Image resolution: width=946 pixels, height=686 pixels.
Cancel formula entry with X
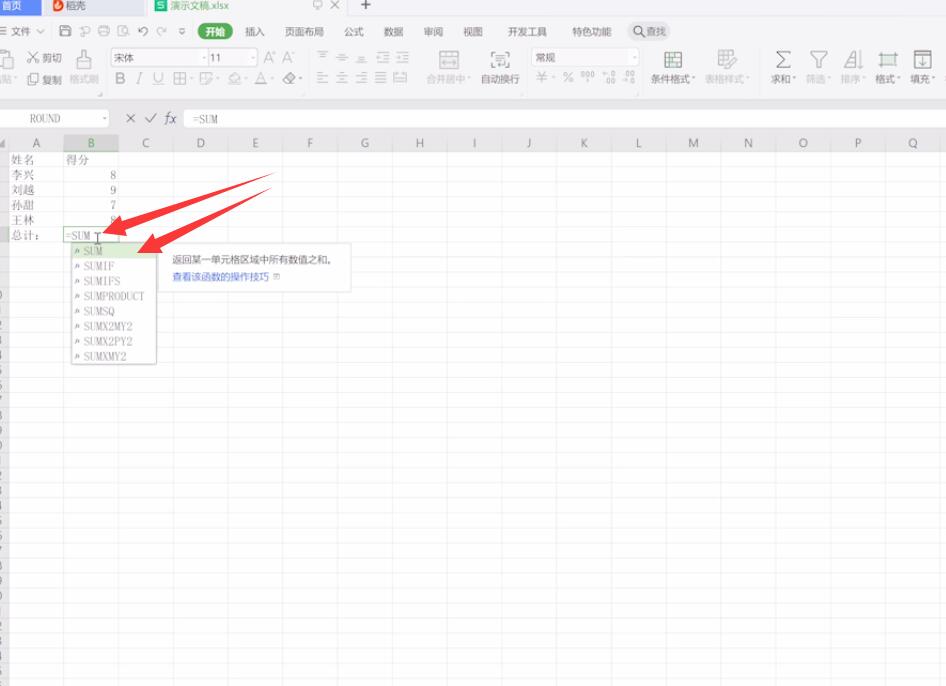click(x=130, y=118)
